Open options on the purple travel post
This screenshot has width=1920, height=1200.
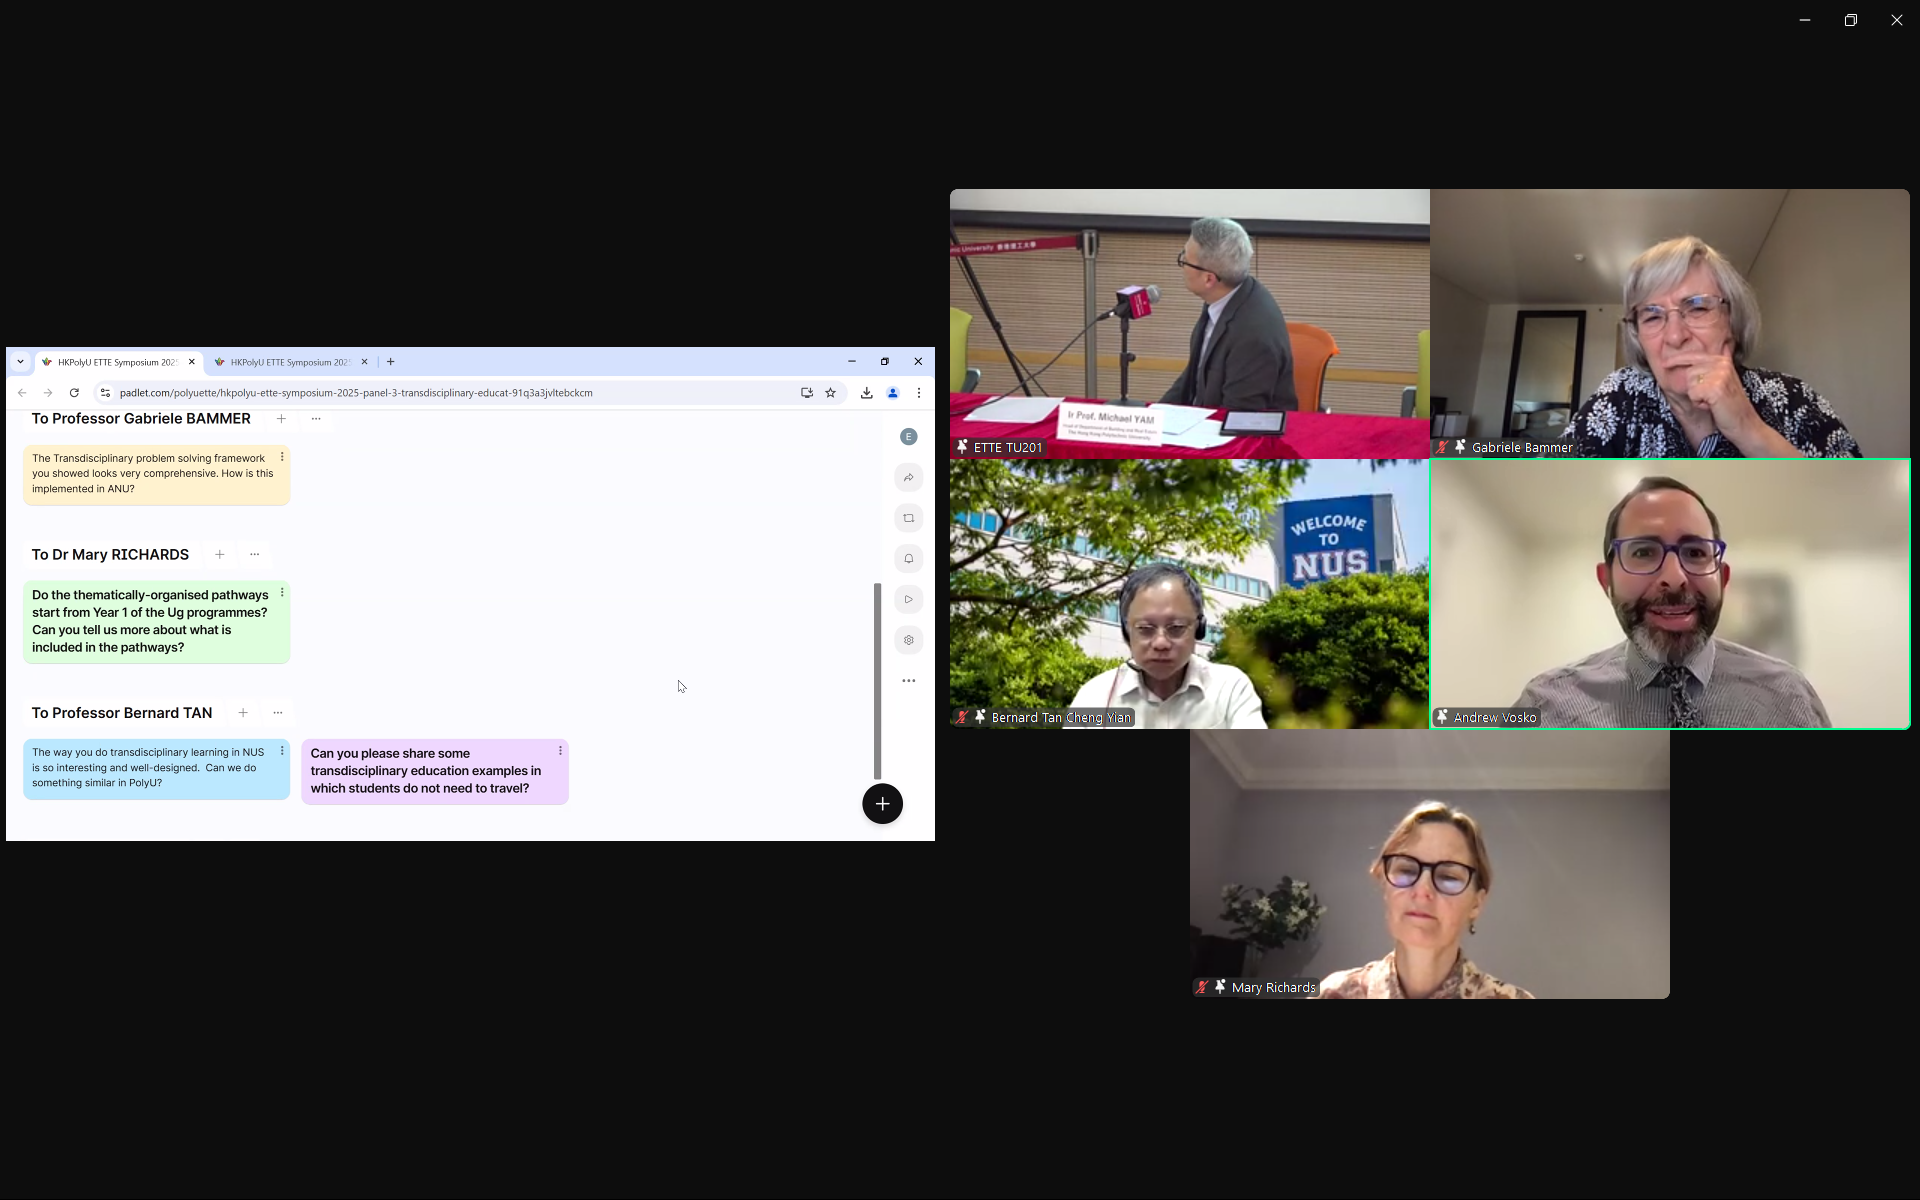point(560,751)
